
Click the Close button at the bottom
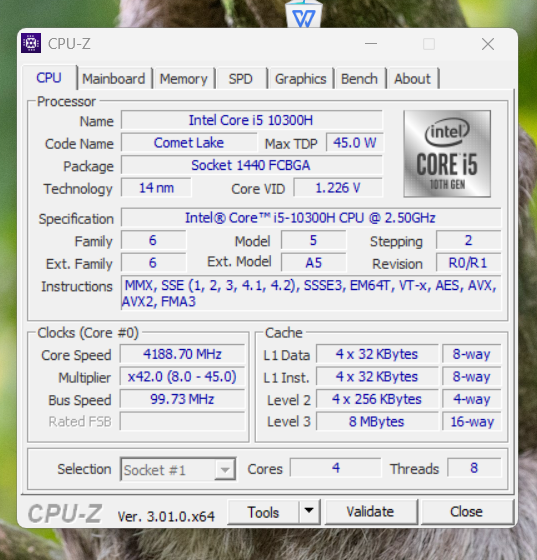coord(467,512)
